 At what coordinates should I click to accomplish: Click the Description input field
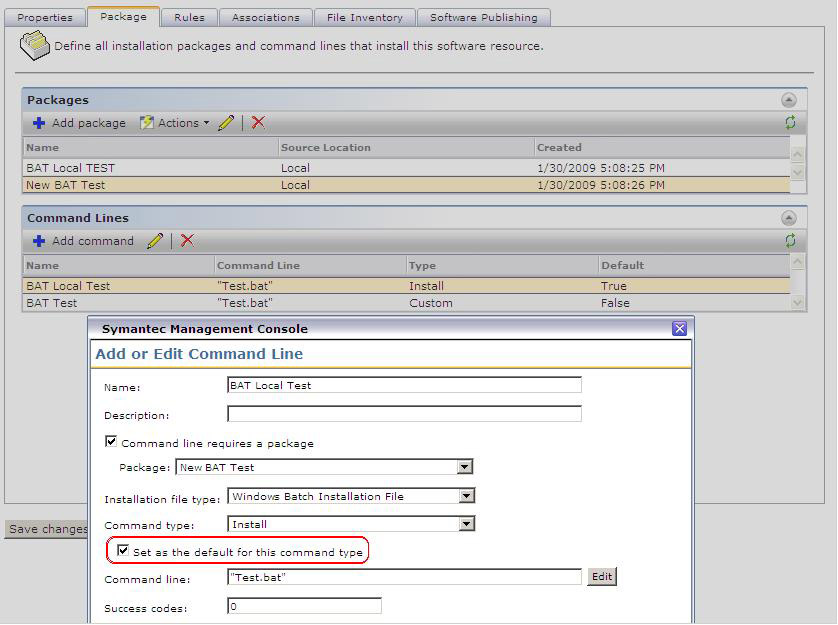click(x=404, y=414)
